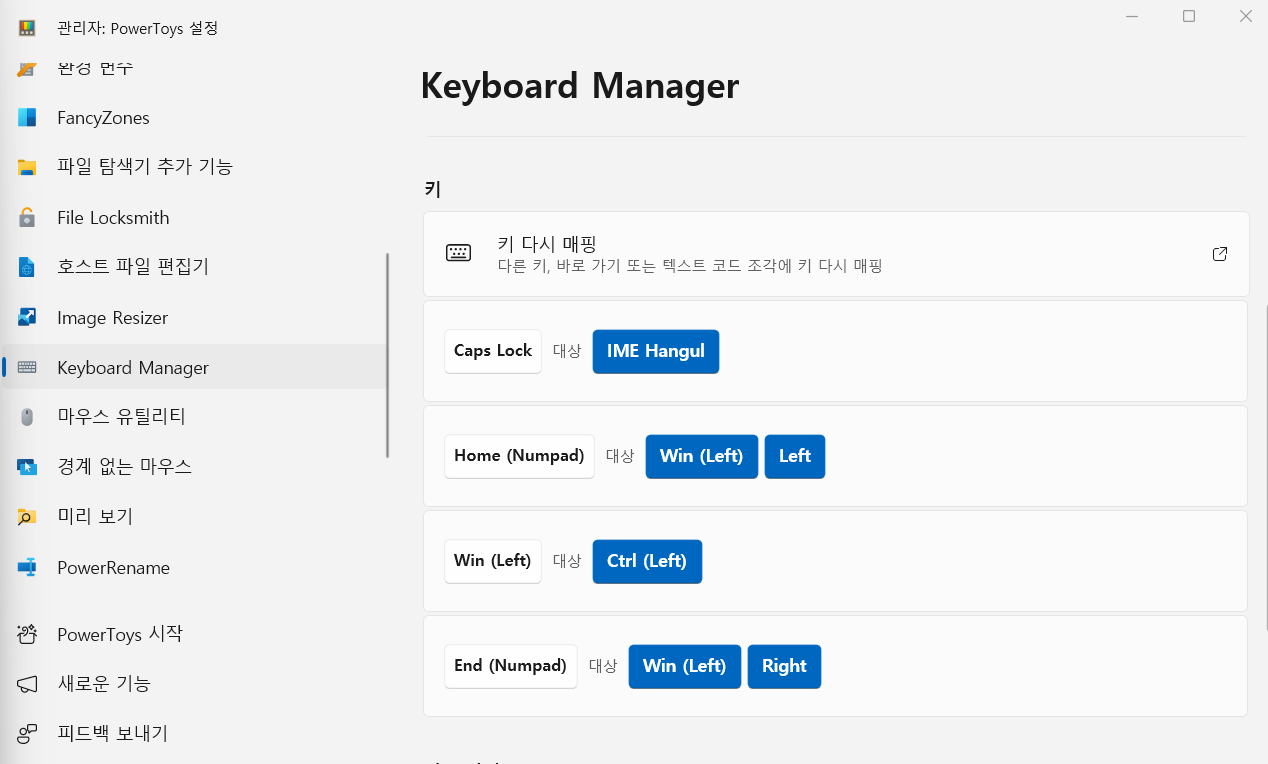
Task: Click the 키 section heading
Action: (x=433, y=188)
